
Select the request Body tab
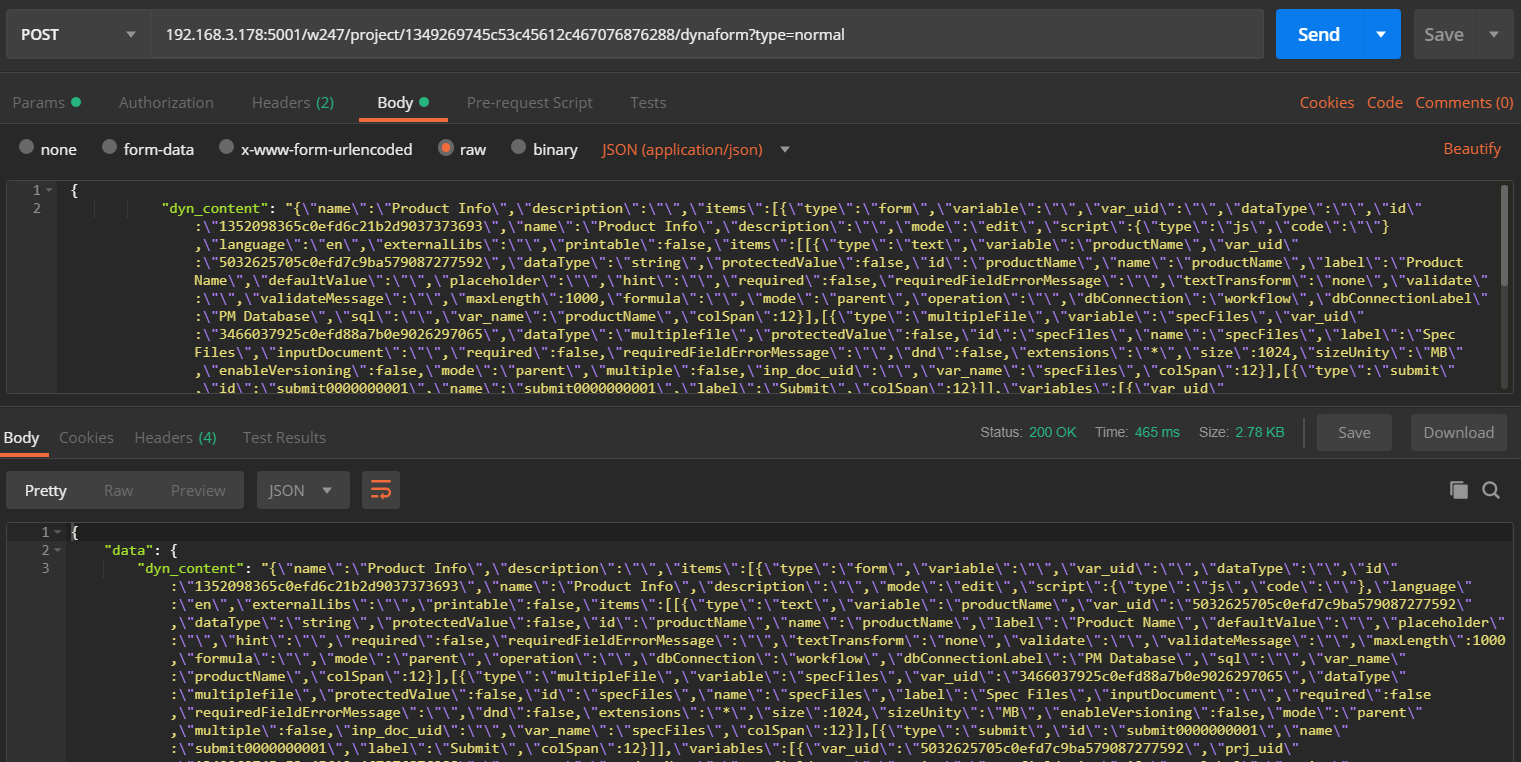402,102
